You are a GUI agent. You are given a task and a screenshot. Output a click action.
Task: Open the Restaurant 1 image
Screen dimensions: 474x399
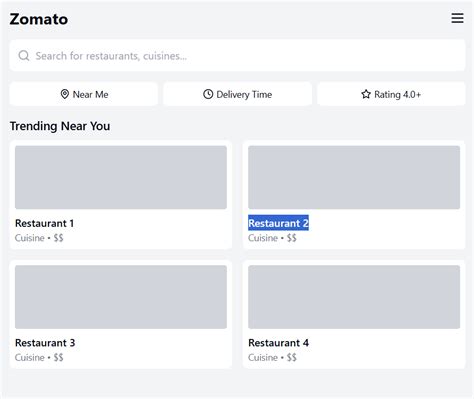point(121,177)
